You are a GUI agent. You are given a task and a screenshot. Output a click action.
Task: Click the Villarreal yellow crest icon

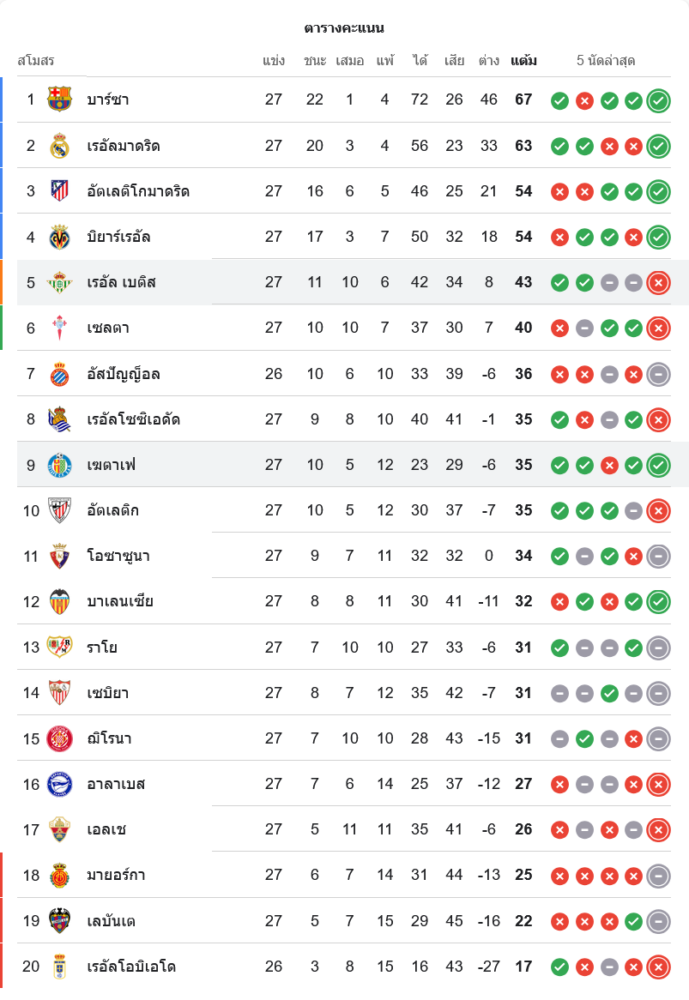(x=60, y=237)
